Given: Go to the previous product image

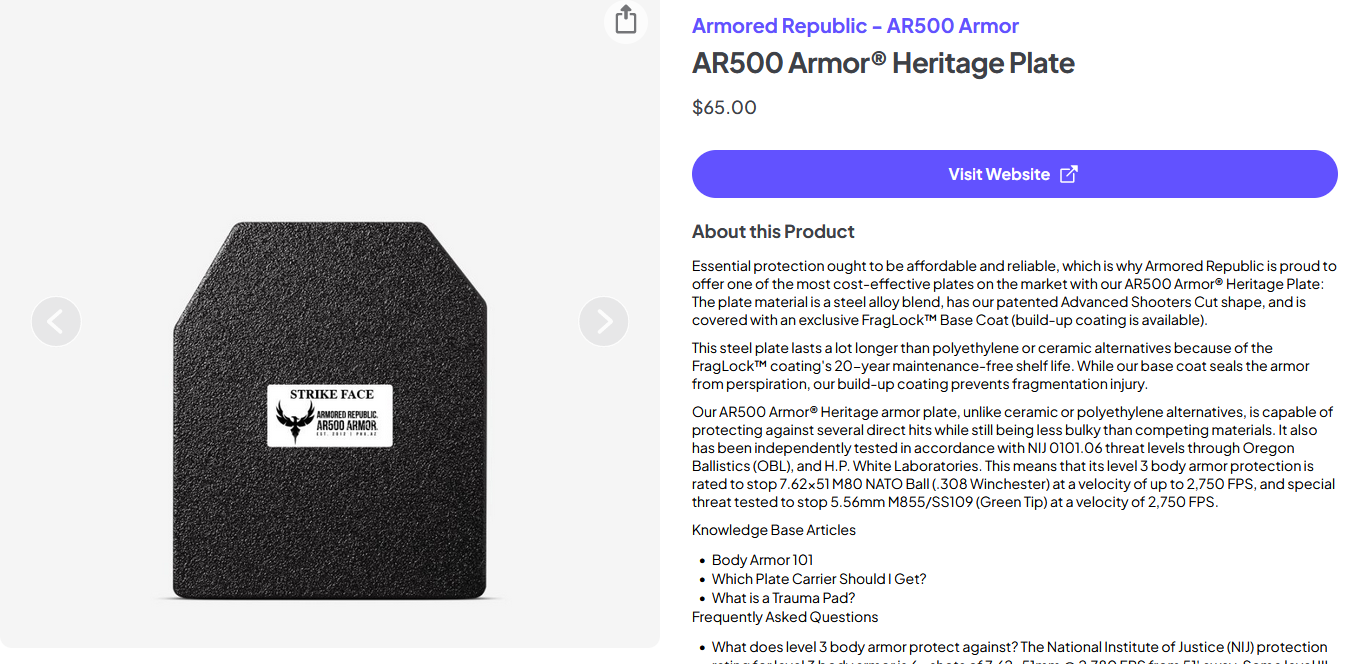Looking at the screenshot, I should point(56,322).
